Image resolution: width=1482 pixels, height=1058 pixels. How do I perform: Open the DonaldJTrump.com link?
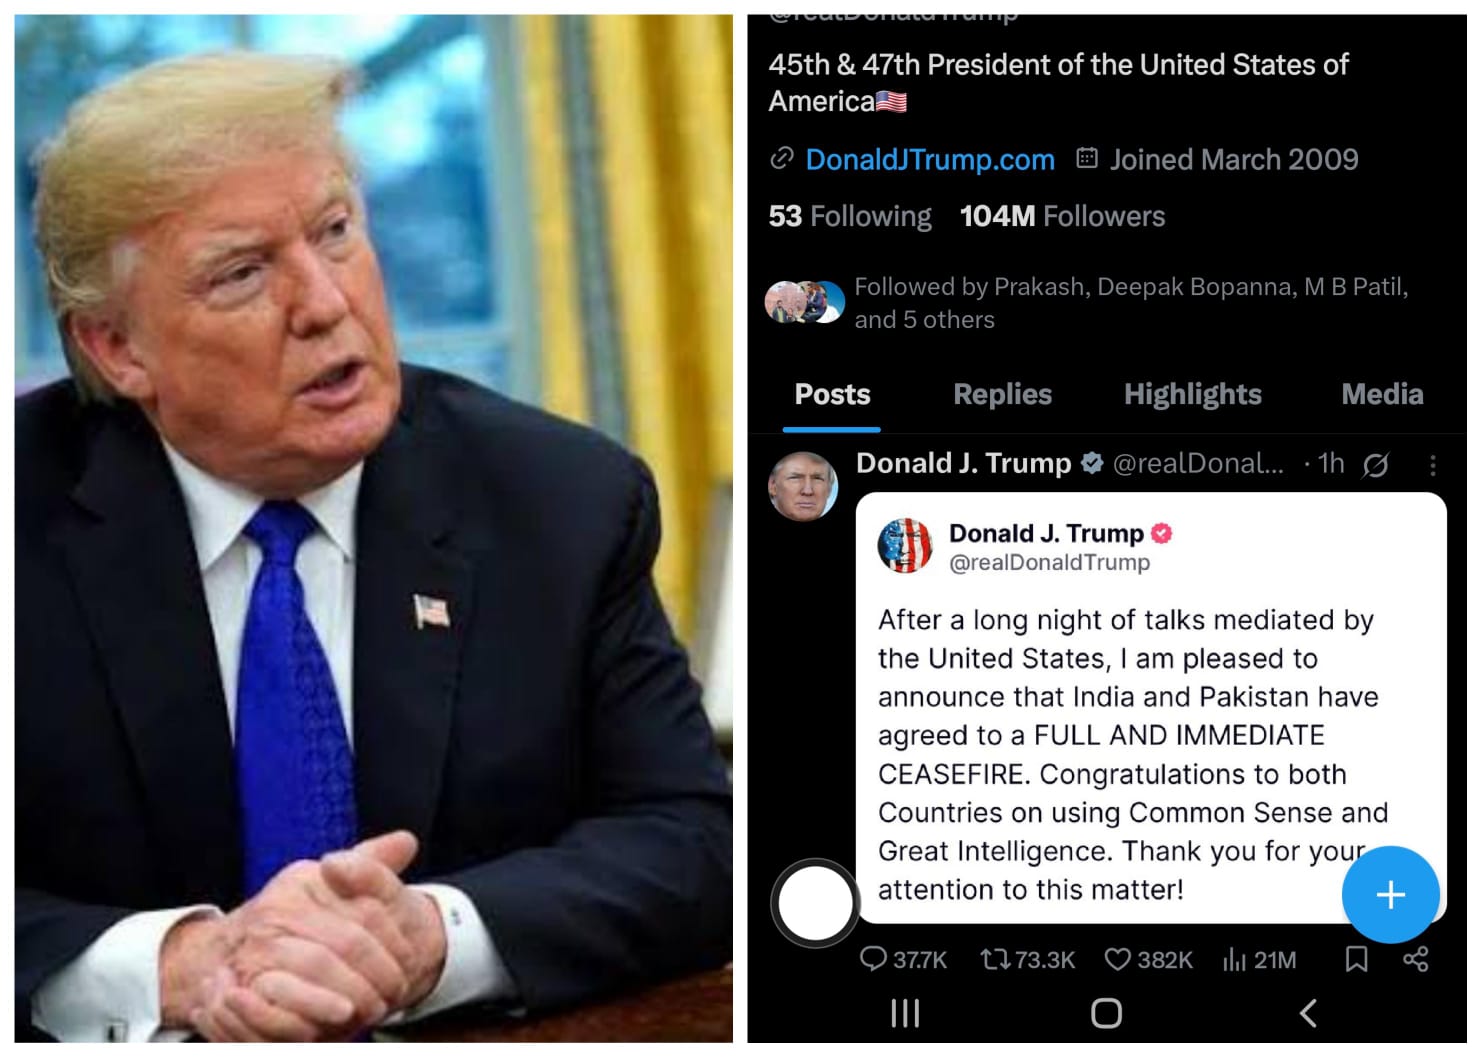point(930,160)
